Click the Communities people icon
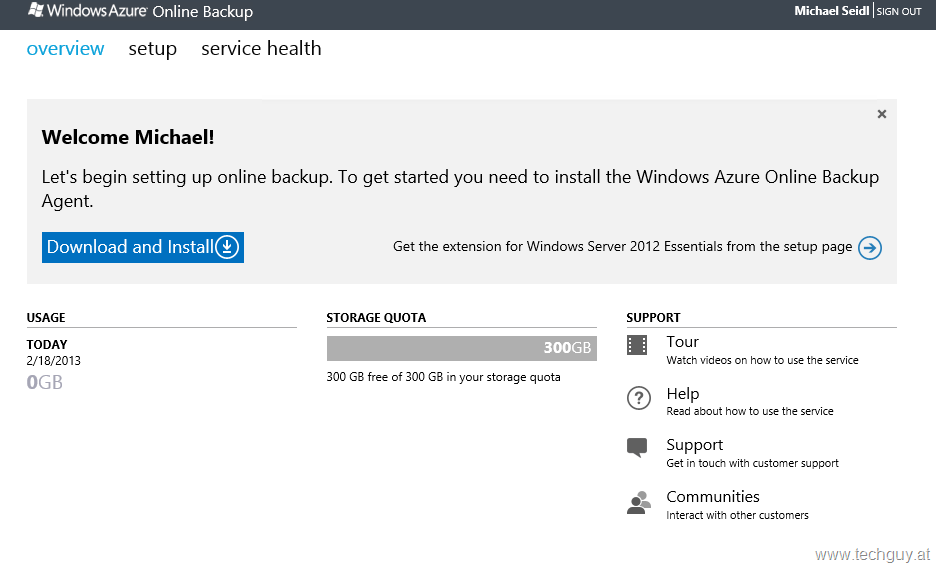Image resolution: width=936 pixels, height=565 pixels. (639, 502)
